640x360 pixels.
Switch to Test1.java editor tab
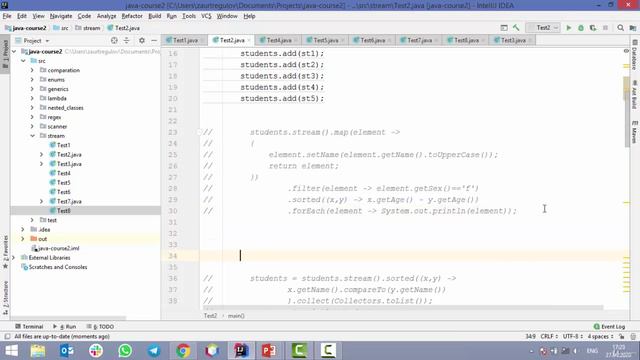coord(184,40)
